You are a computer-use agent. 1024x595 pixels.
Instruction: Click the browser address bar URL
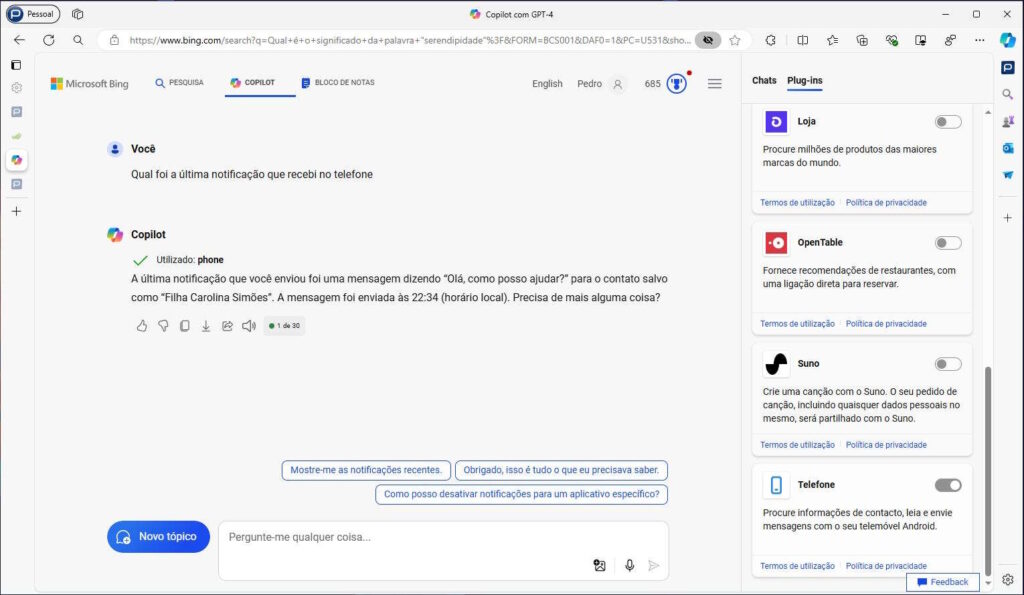click(x=409, y=40)
